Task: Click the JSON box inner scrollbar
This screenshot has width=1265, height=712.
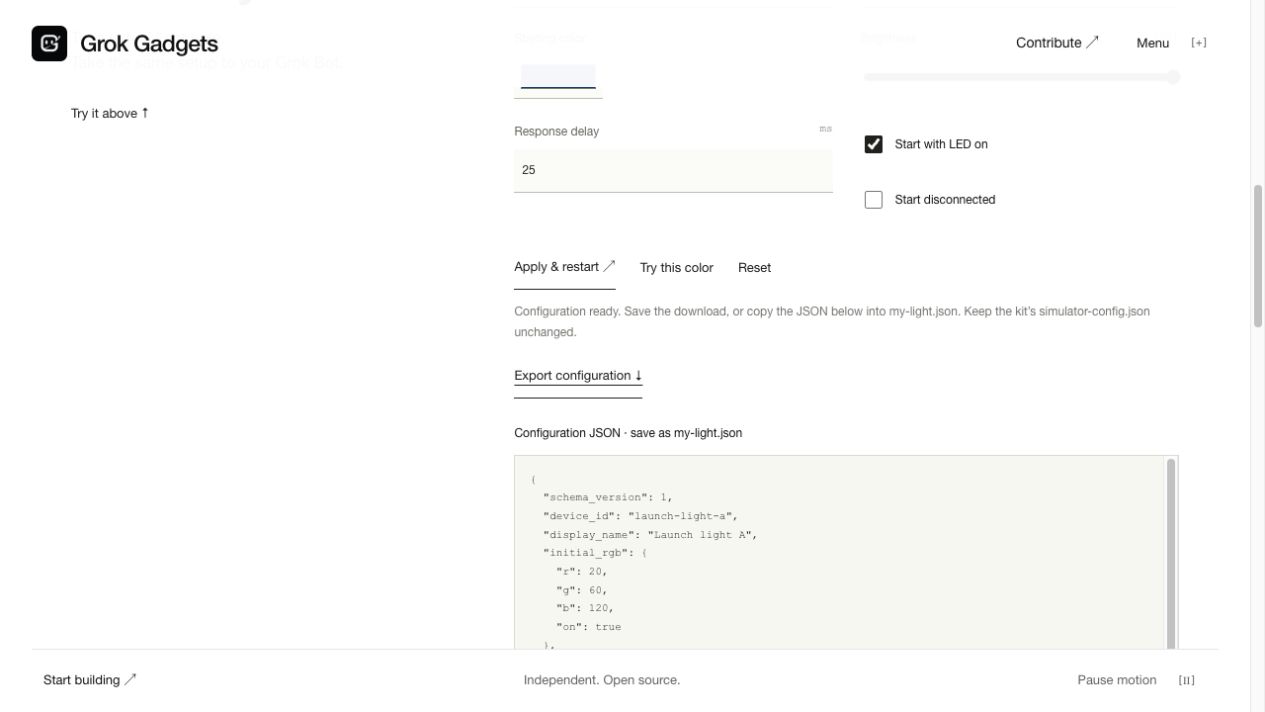Action: [1171, 553]
